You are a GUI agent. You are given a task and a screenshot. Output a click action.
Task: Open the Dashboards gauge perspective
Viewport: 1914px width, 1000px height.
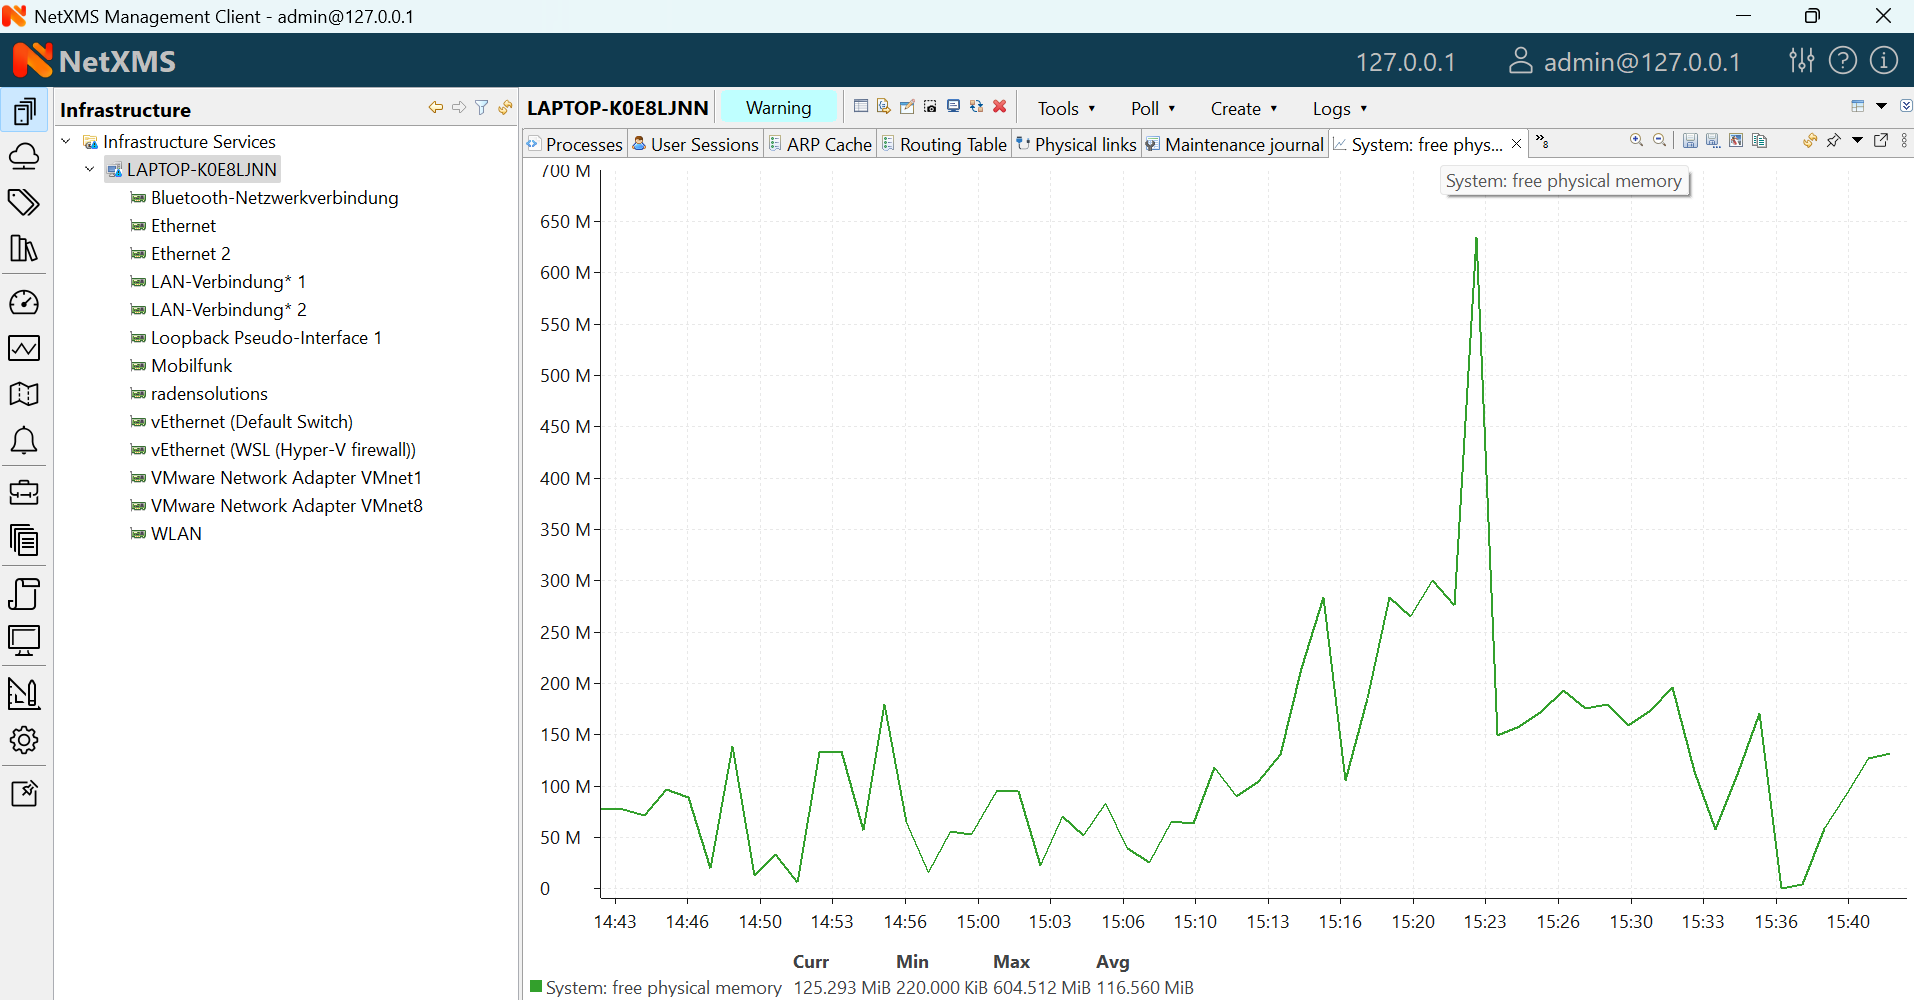tap(24, 302)
